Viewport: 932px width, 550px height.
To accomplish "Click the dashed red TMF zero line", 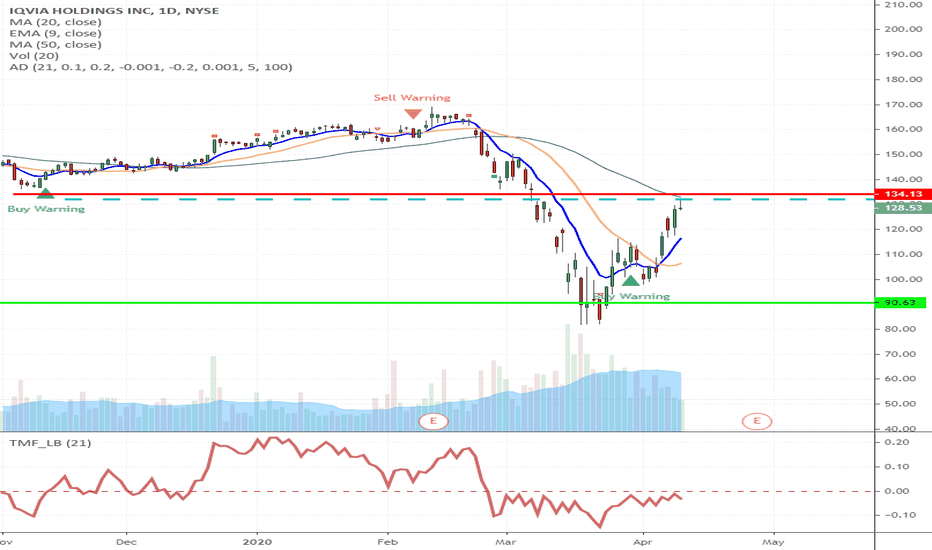I will 438,492.
